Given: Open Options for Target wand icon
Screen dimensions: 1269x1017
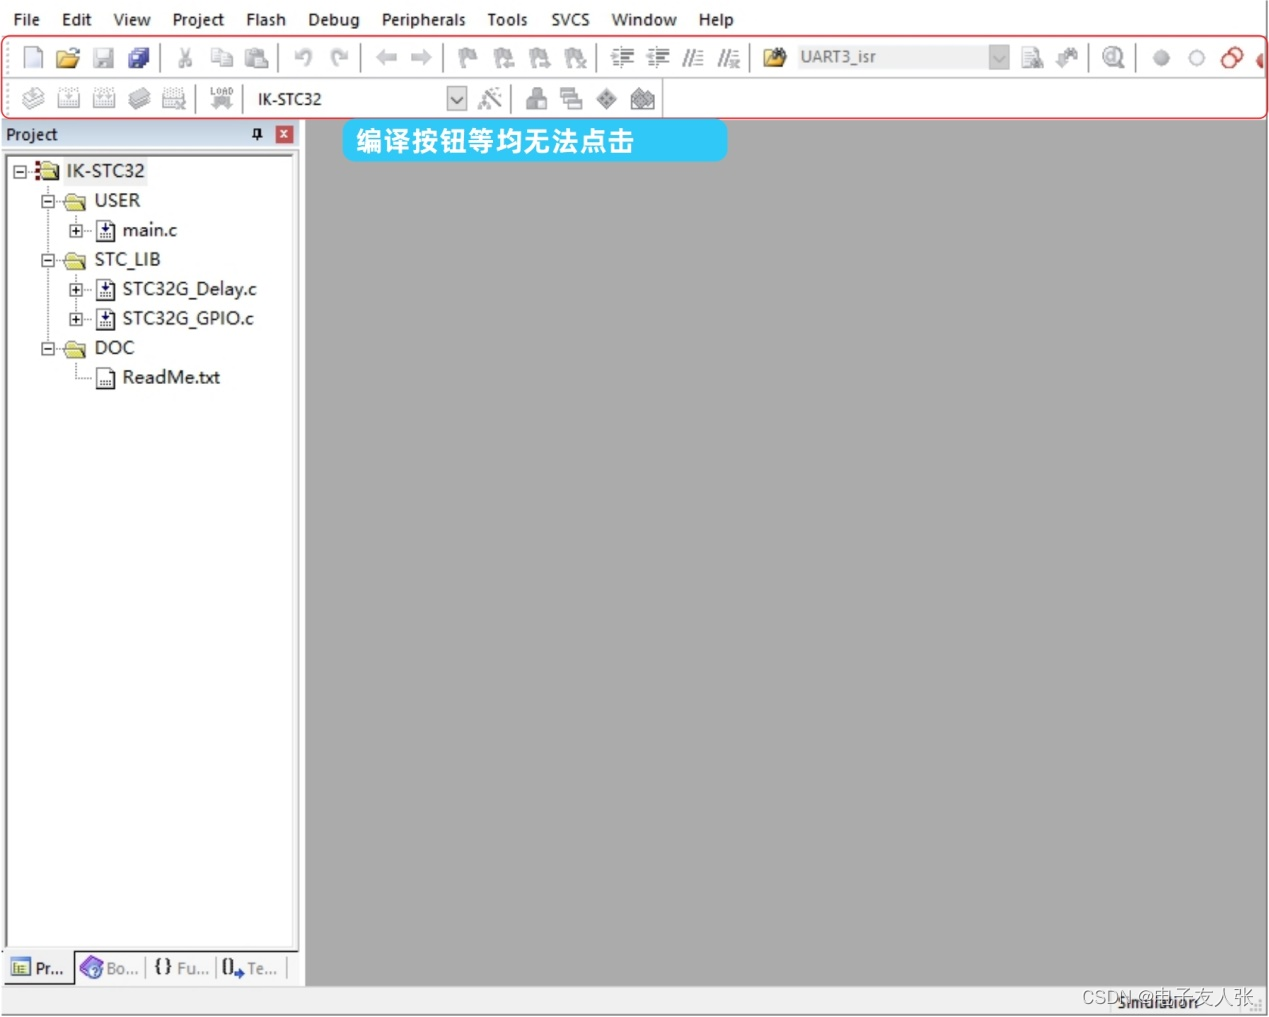Looking at the screenshot, I should pos(490,98).
